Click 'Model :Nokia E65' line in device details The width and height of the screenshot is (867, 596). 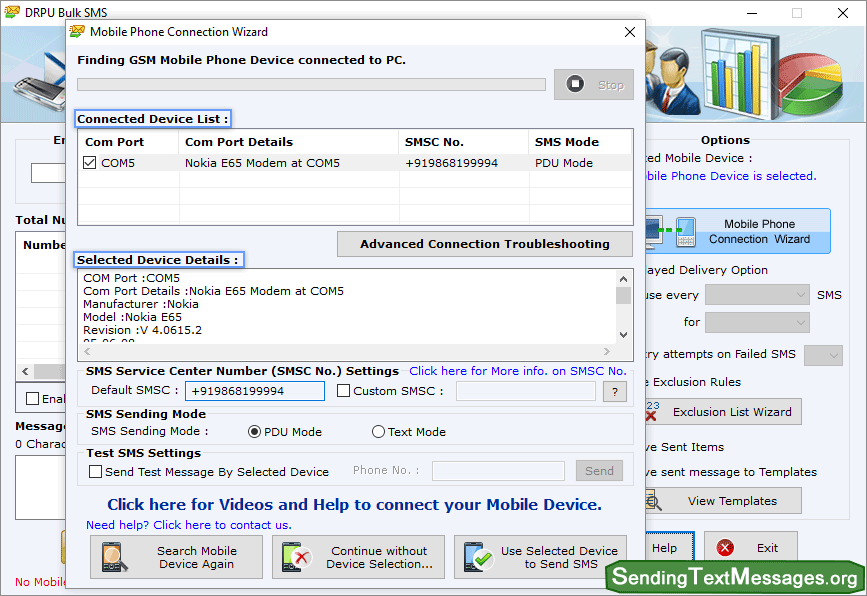[x=132, y=317]
